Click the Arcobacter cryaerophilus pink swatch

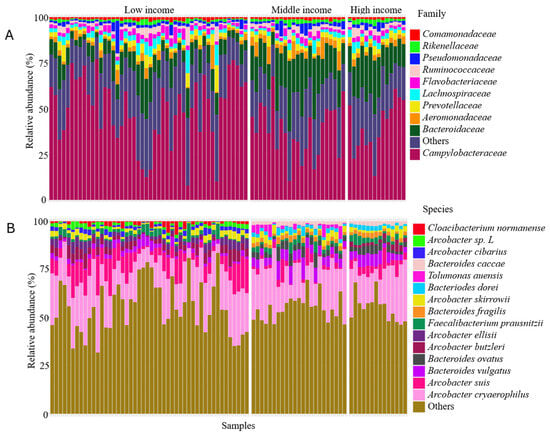pos(419,395)
